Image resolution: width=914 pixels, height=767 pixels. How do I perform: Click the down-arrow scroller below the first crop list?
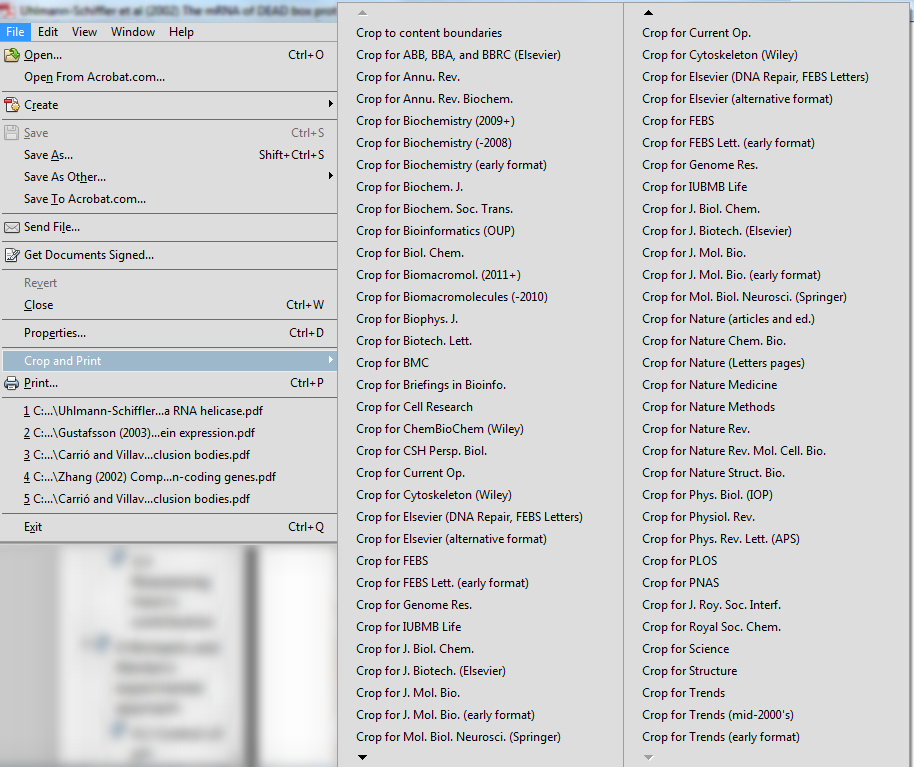click(x=363, y=757)
